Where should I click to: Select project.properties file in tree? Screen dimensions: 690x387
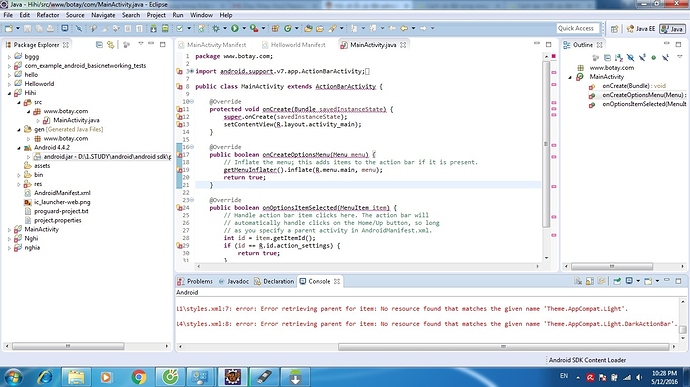coord(58,220)
